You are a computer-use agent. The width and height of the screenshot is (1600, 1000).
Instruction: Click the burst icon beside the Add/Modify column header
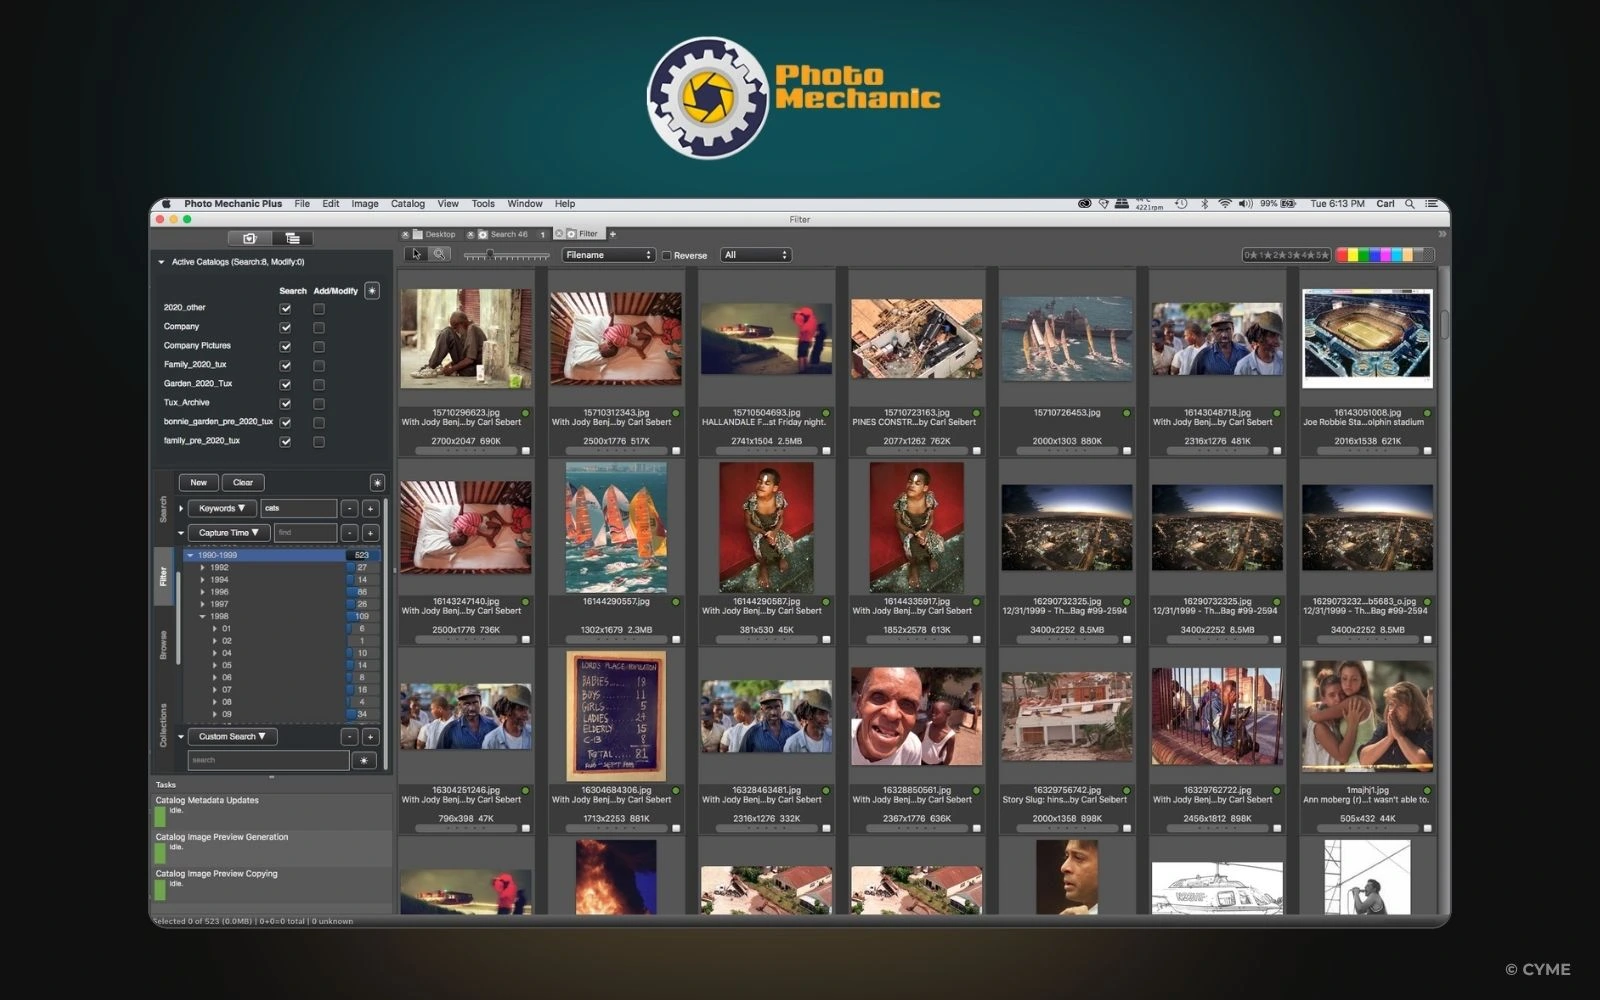pyautogui.click(x=371, y=290)
